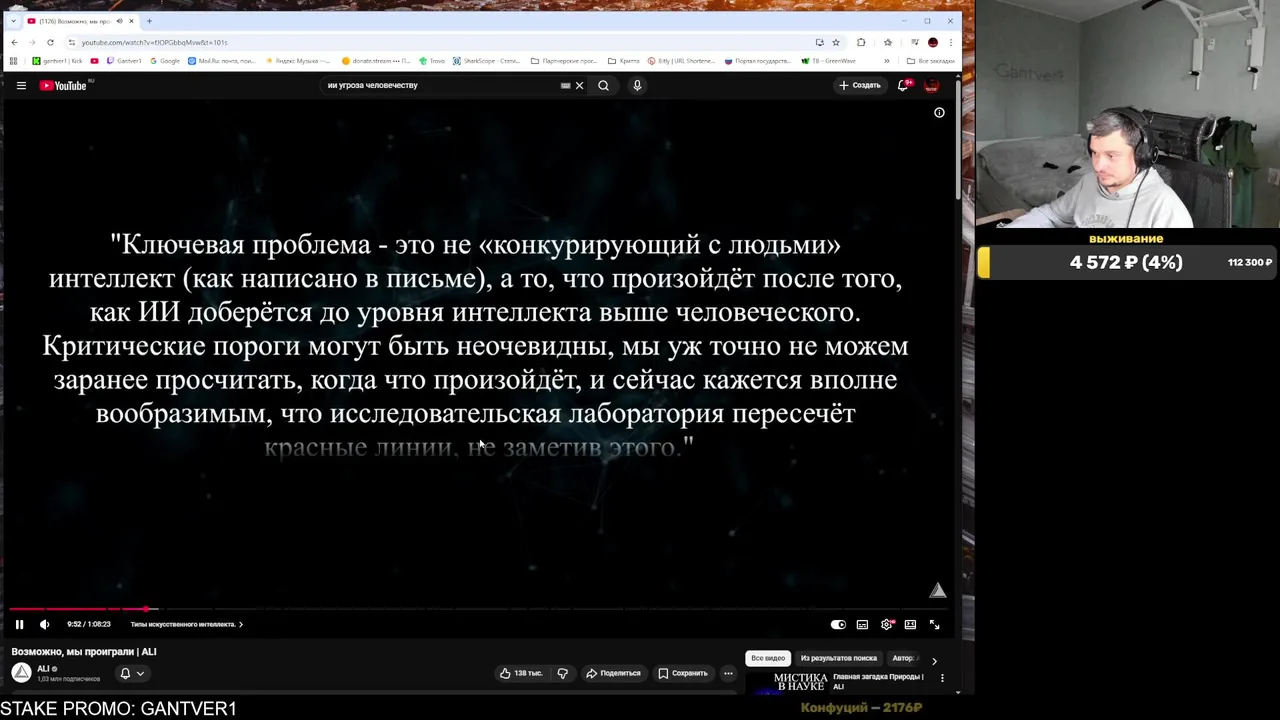The width and height of the screenshot is (1280, 720).
Task: Open the ALI channel avatar
Action: (21, 672)
